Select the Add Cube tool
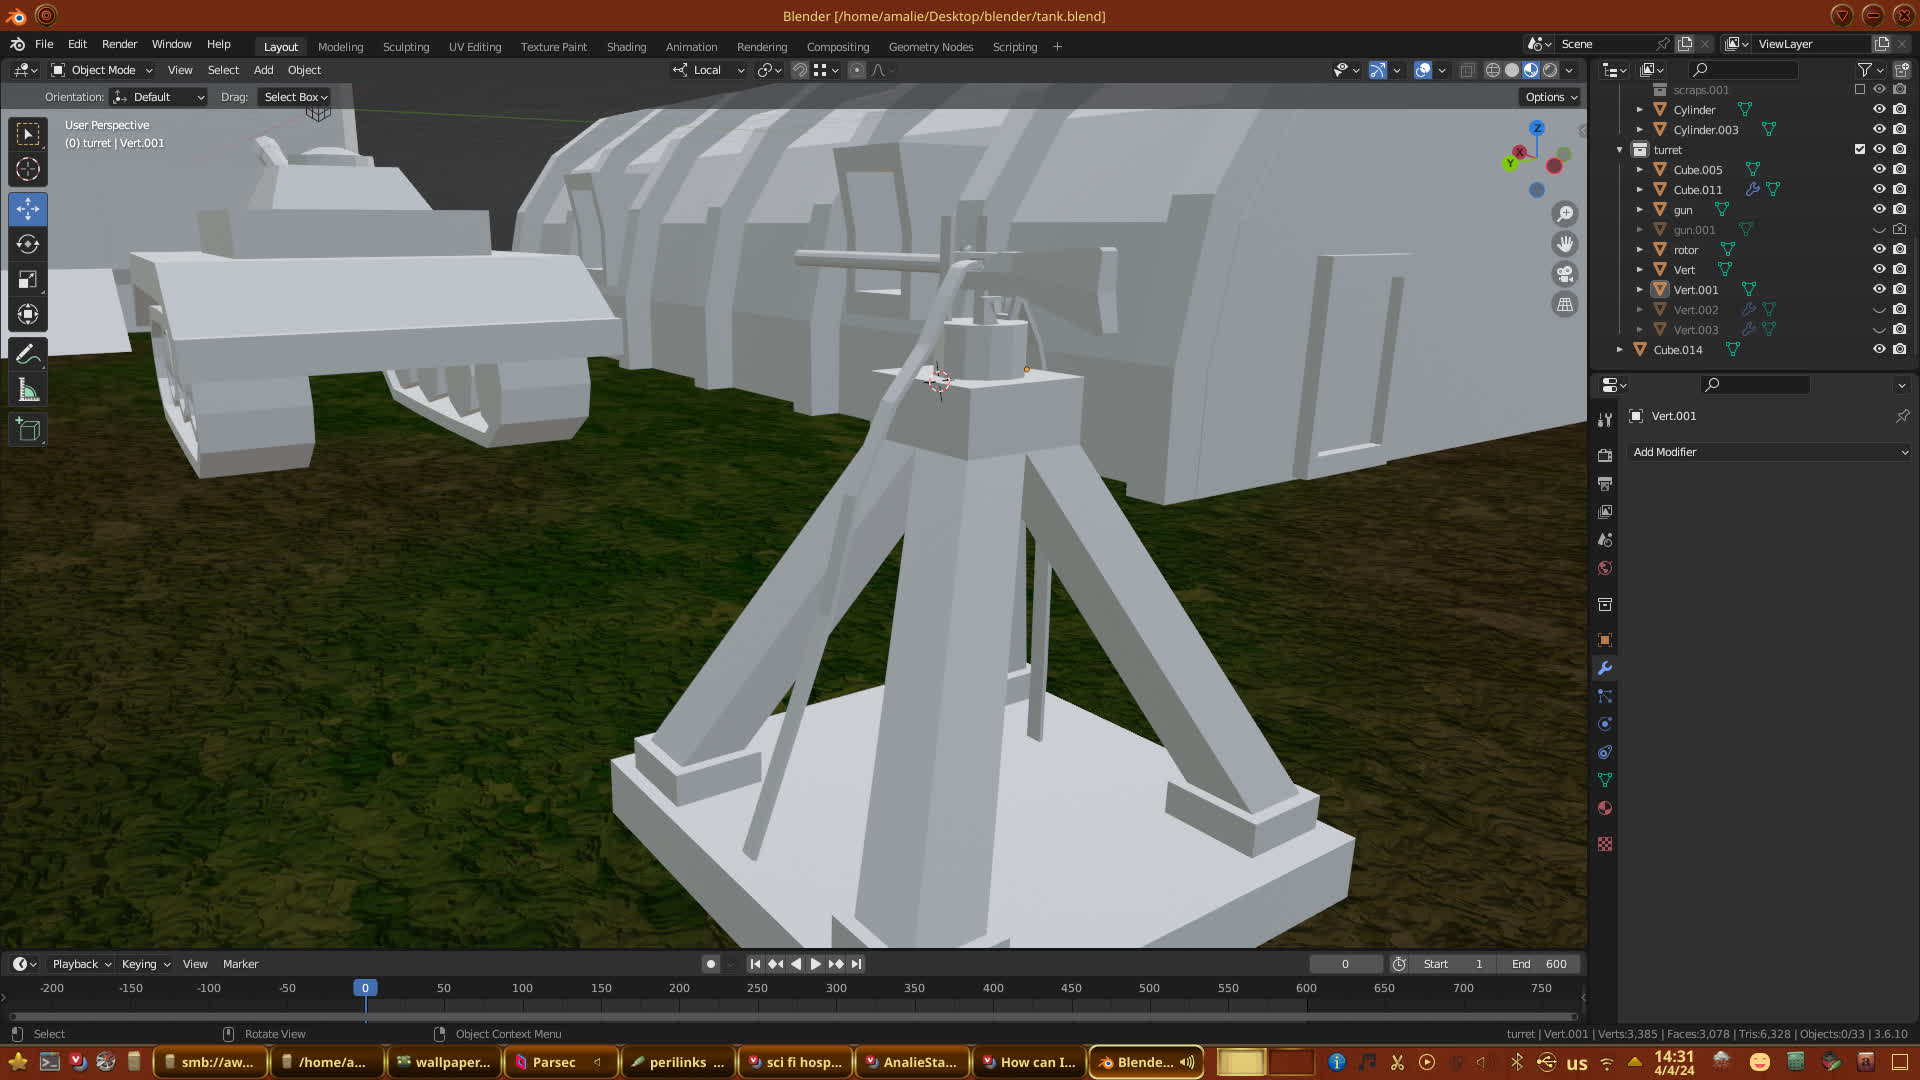The width and height of the screenshot is (1920, 1080). 28,431
